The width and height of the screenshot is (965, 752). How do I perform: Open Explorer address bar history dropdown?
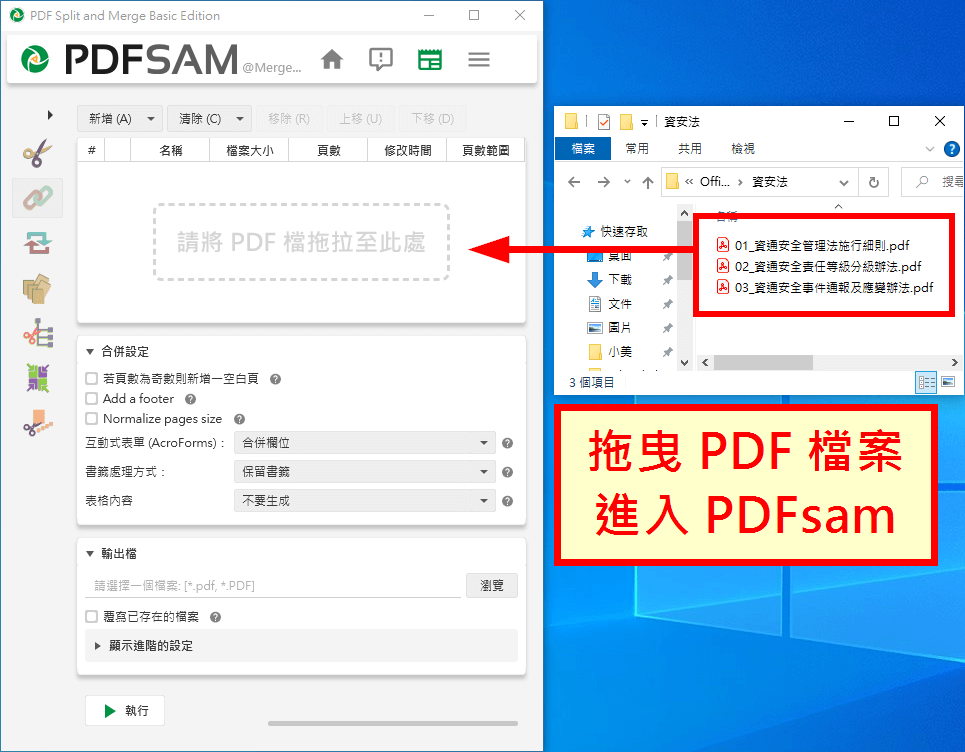[844, 182]
